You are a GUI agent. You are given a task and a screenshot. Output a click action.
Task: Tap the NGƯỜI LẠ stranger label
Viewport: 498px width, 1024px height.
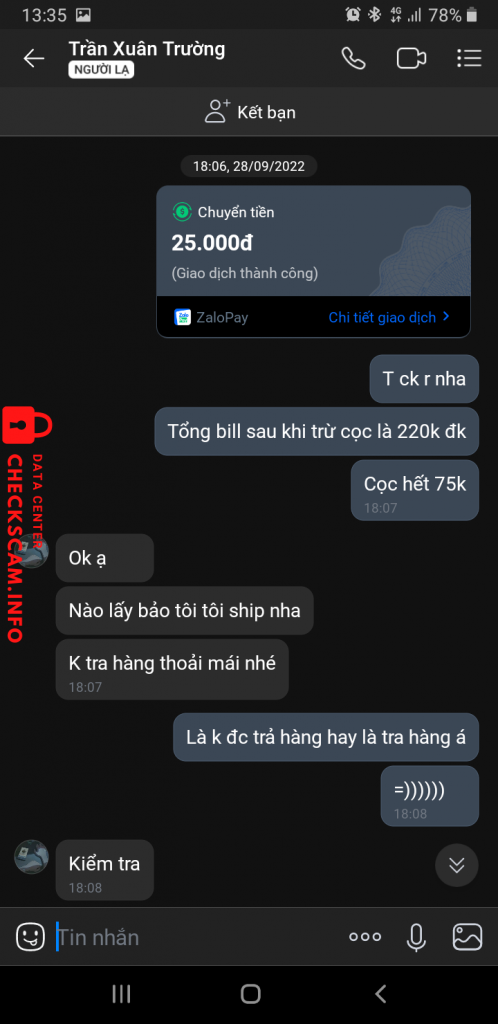pyautogui.click(x=101, y=71)
